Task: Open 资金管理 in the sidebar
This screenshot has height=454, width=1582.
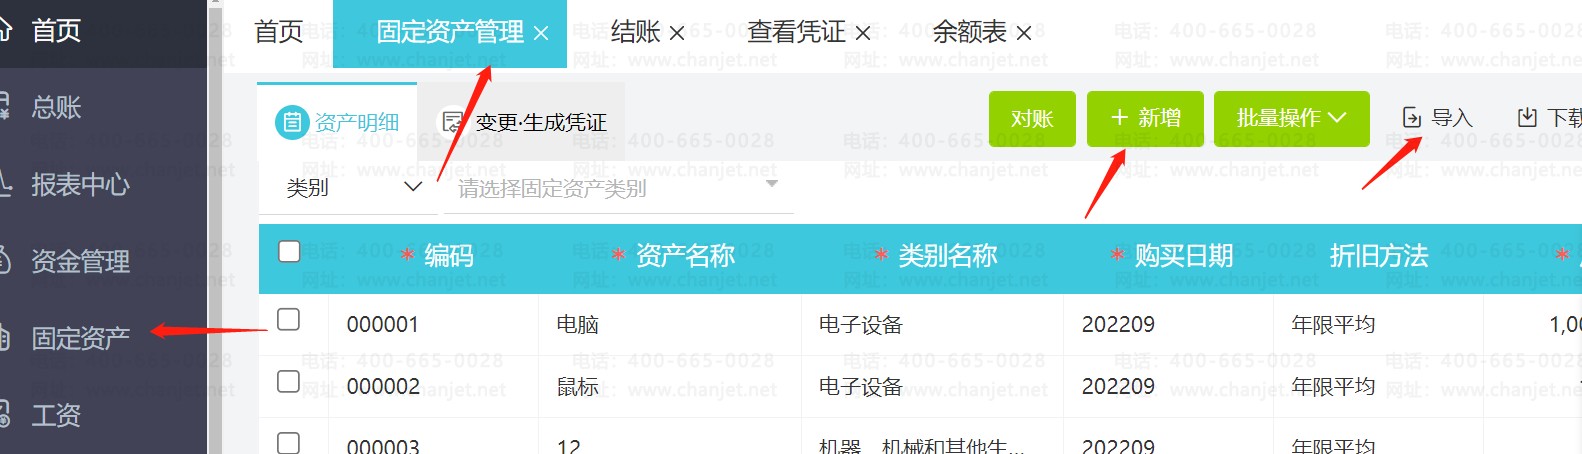Action: (80, 261)
